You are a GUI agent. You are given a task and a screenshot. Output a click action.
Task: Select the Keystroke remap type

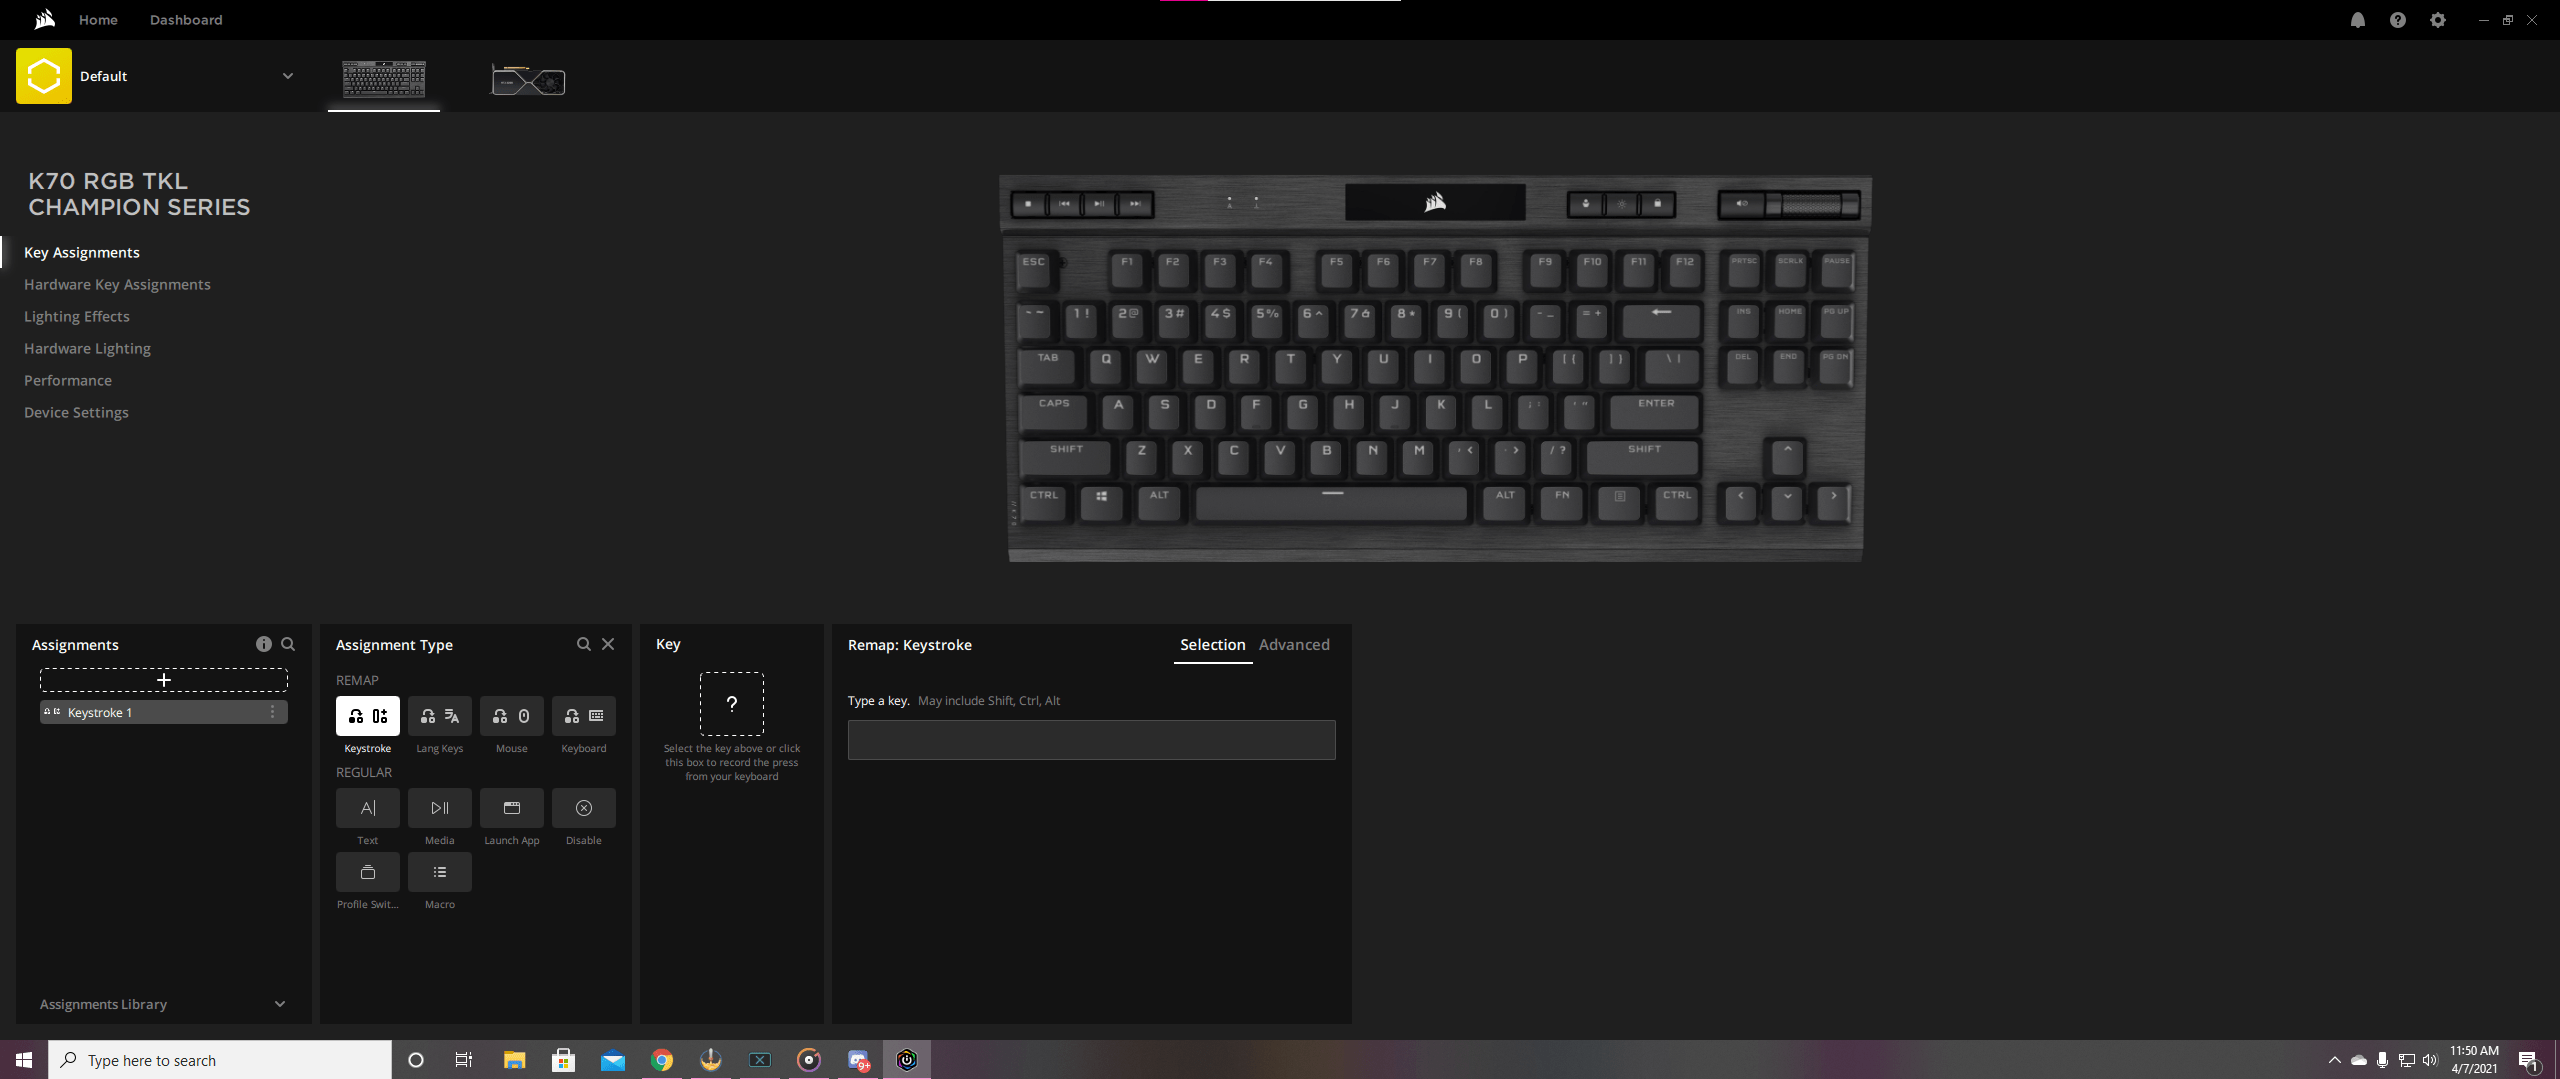tap(367, 716)
